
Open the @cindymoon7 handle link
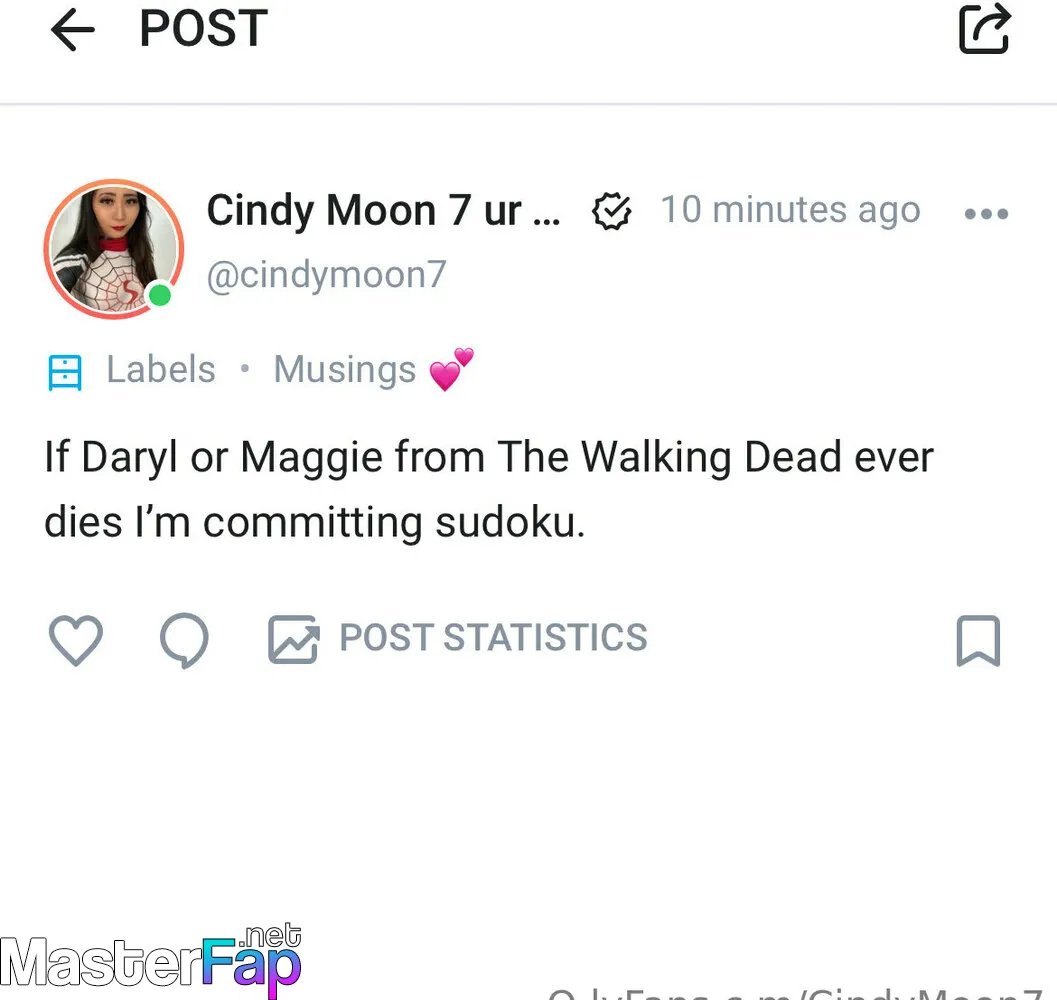(x=326, y=275)
